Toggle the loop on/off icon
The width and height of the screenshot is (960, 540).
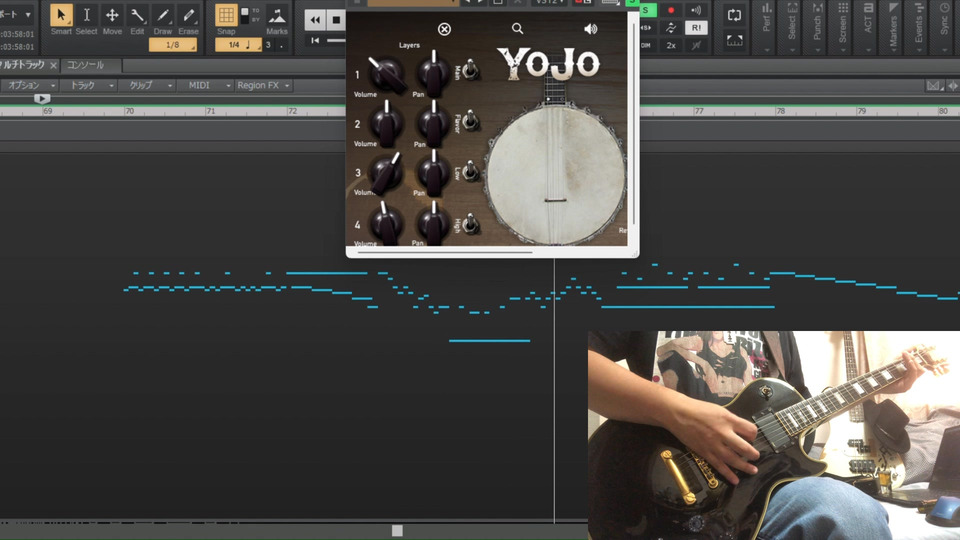pos(734,15)
